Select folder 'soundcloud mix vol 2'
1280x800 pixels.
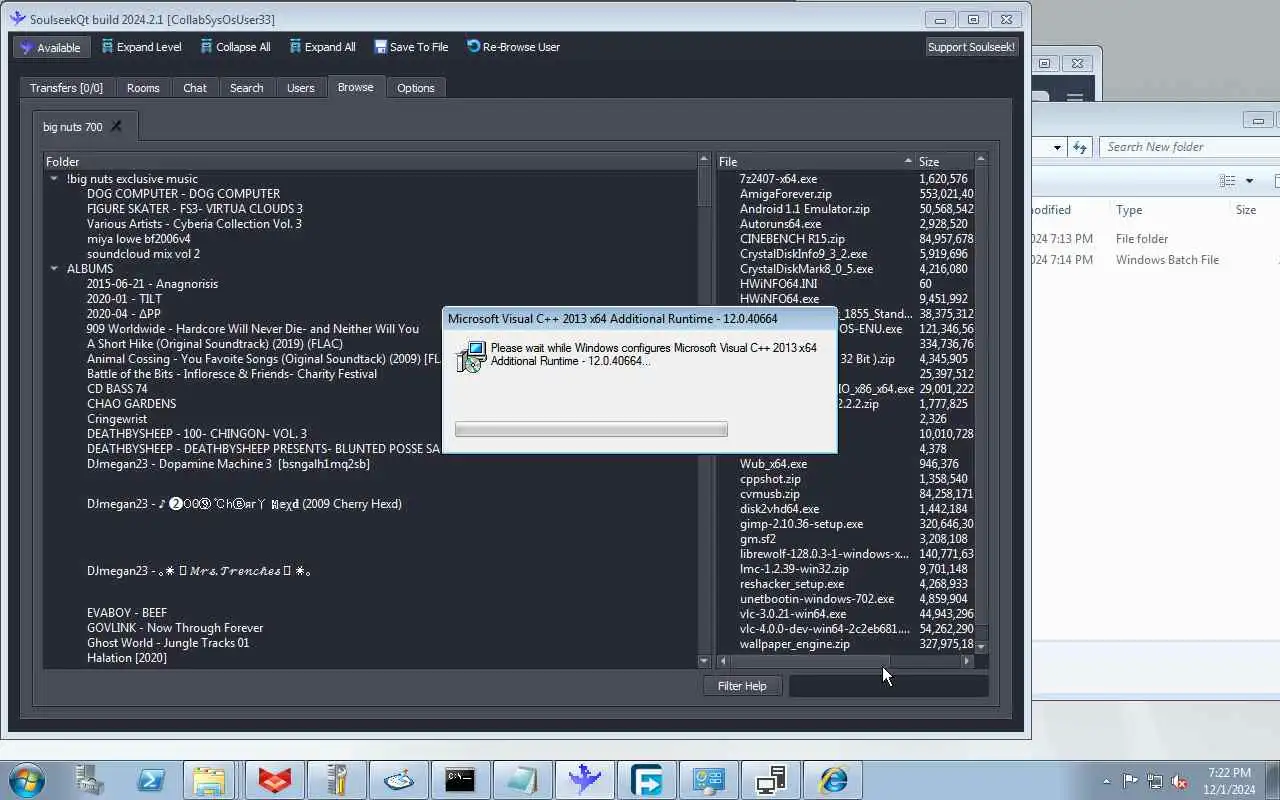click(x=143, y=254)
